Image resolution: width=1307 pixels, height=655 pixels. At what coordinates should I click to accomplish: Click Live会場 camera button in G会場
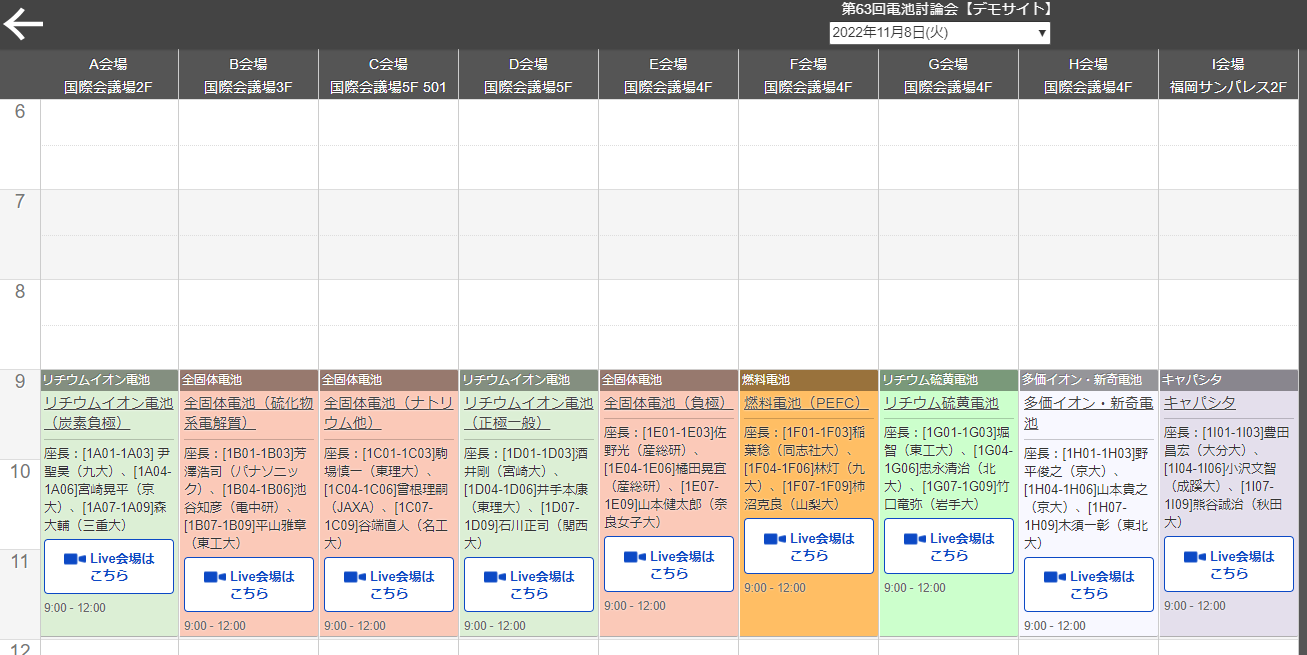click(x=949, y=546)
